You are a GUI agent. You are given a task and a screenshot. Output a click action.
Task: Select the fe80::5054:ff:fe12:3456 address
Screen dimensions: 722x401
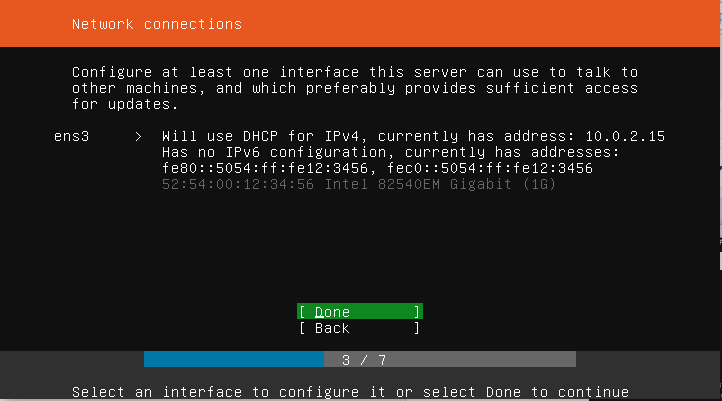261,168
